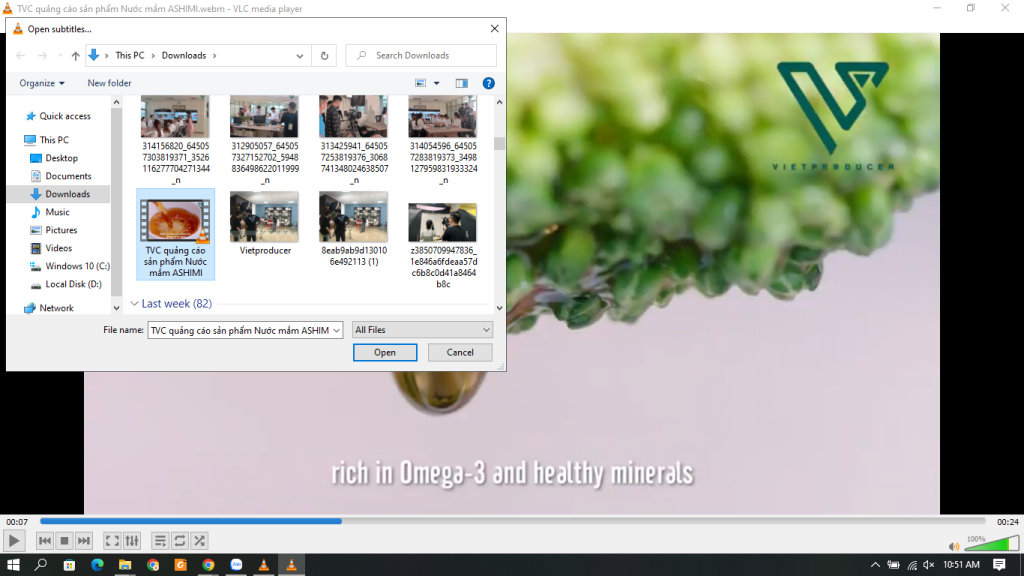Screen dimensions: 1024x576
Task: Play the video in VLC
Action: click(13, 540)
